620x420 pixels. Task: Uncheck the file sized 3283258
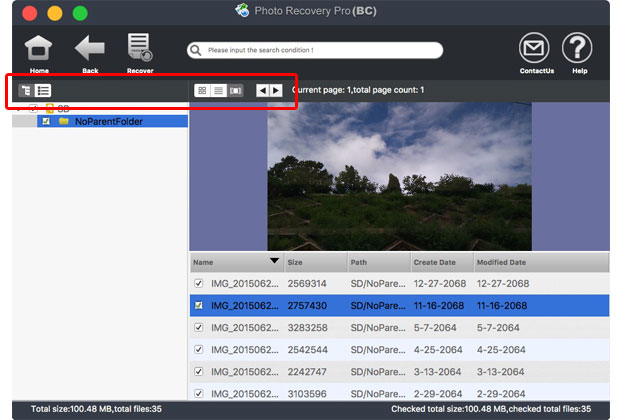(x=198, y=327)
